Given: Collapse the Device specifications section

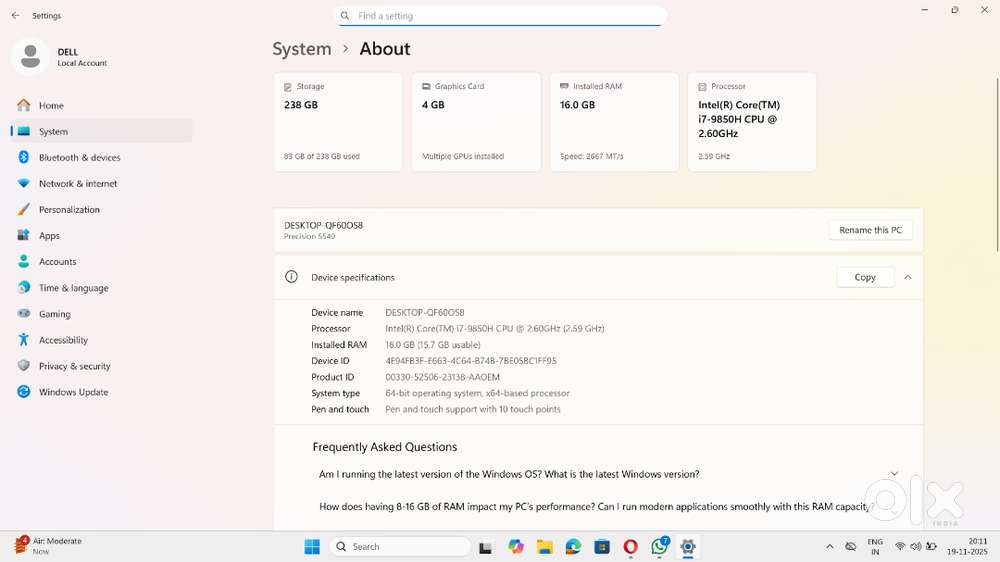Looking at the screenshot, I should pyautogui.click(x=908, y=277).
